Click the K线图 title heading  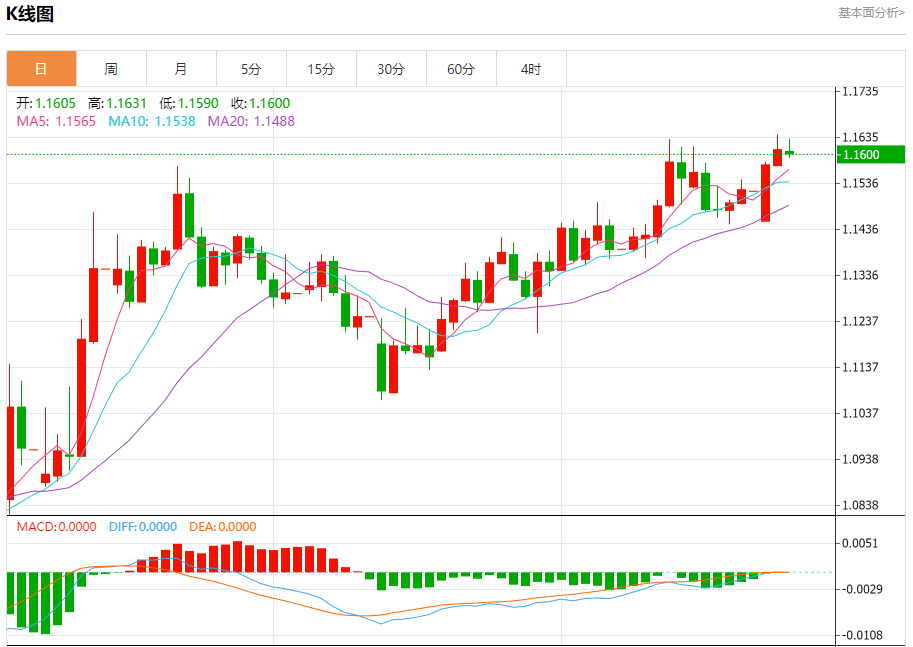pos(31,14)
